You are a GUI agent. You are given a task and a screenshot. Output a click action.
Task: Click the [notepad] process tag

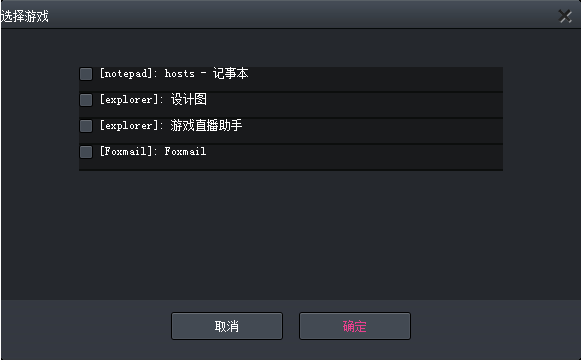(x=126, y=74)
